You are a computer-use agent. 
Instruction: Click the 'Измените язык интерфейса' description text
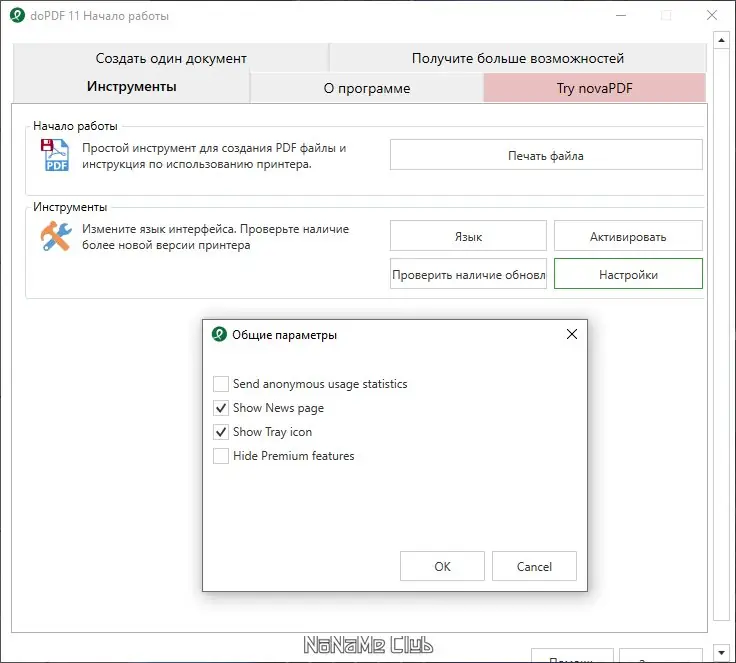[215, 237]
